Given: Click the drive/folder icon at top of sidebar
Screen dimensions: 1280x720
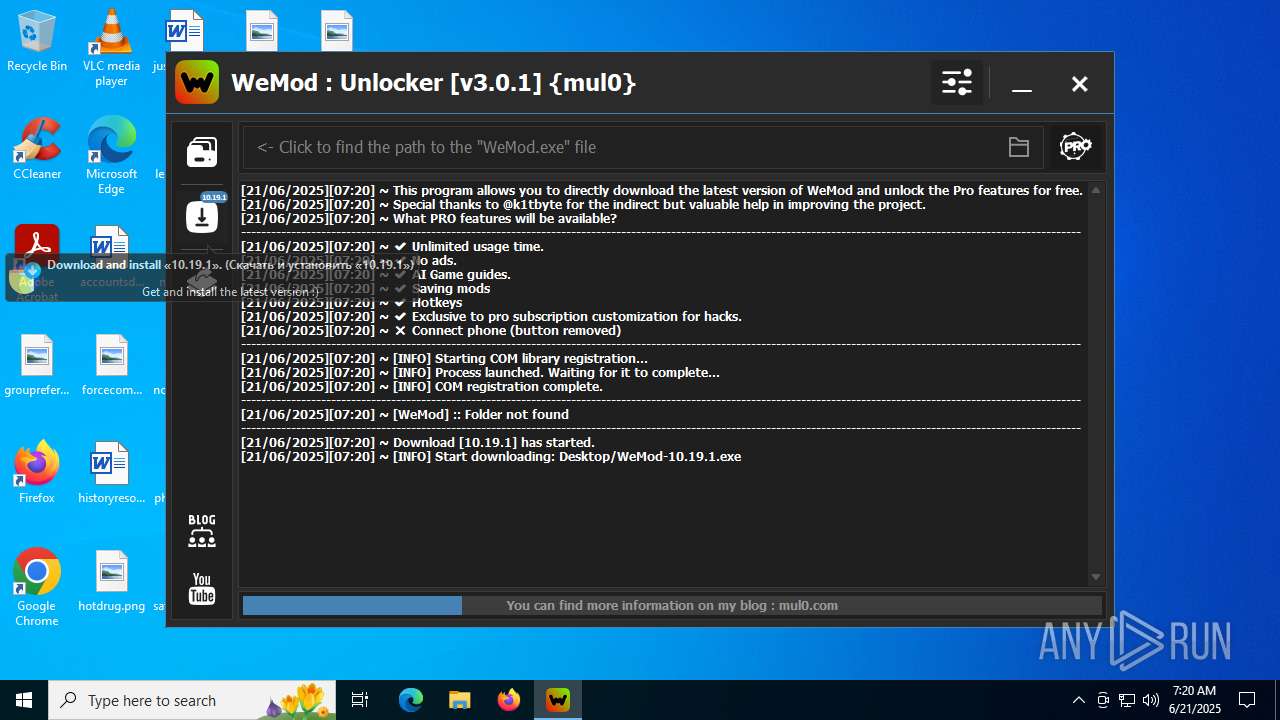Looking at the screenshot, I should click(202, 152).
